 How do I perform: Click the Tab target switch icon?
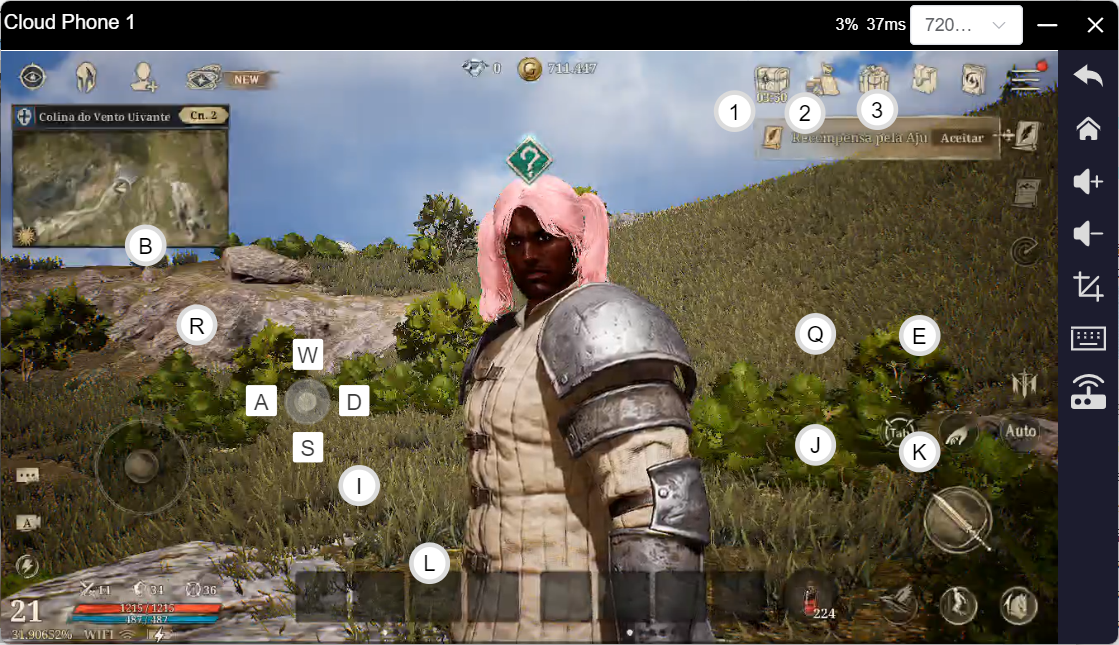[897, 432]
